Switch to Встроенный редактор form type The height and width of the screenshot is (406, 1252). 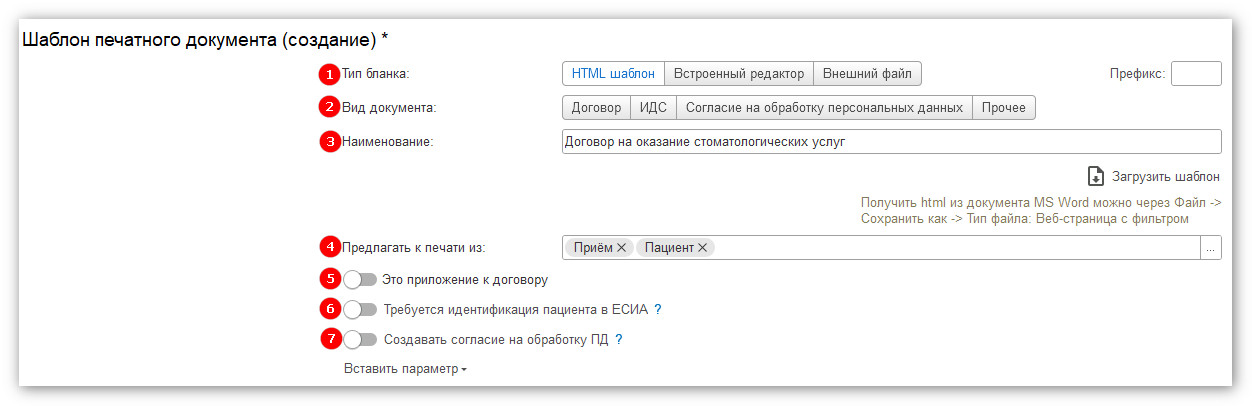click(738, 73)
